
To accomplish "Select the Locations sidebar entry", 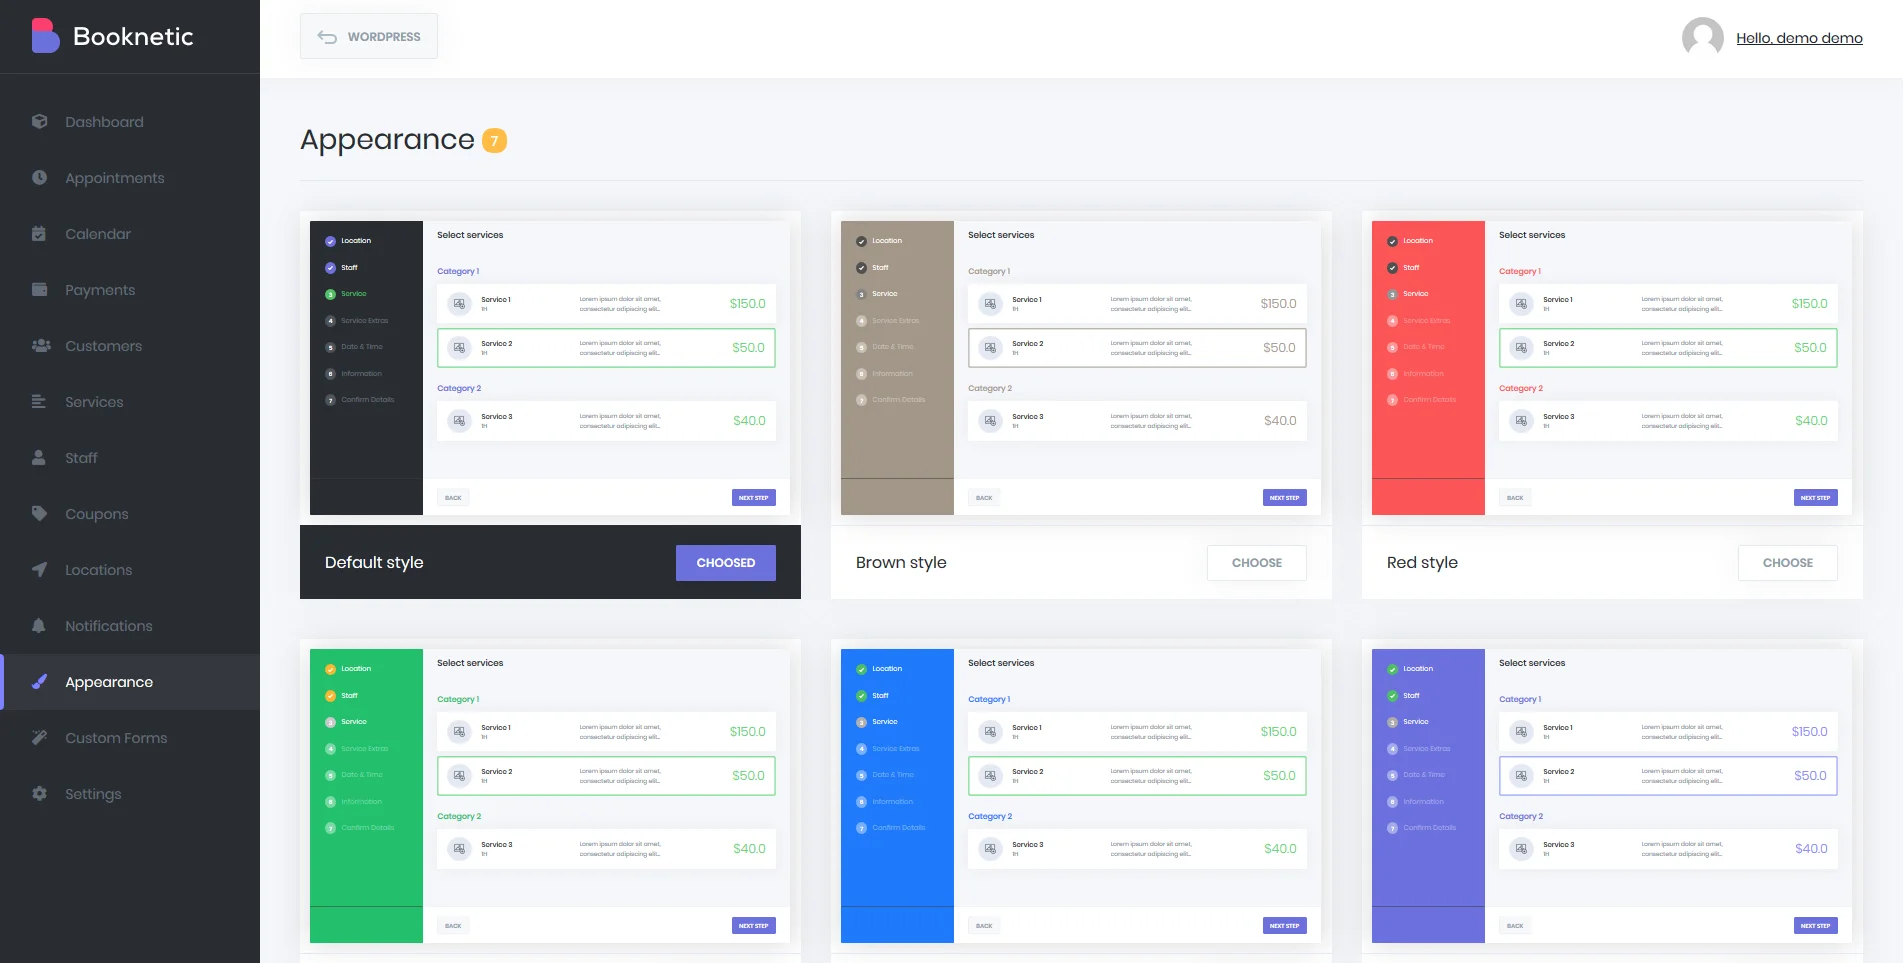I will pyautogui.click(x=97, y=569).
